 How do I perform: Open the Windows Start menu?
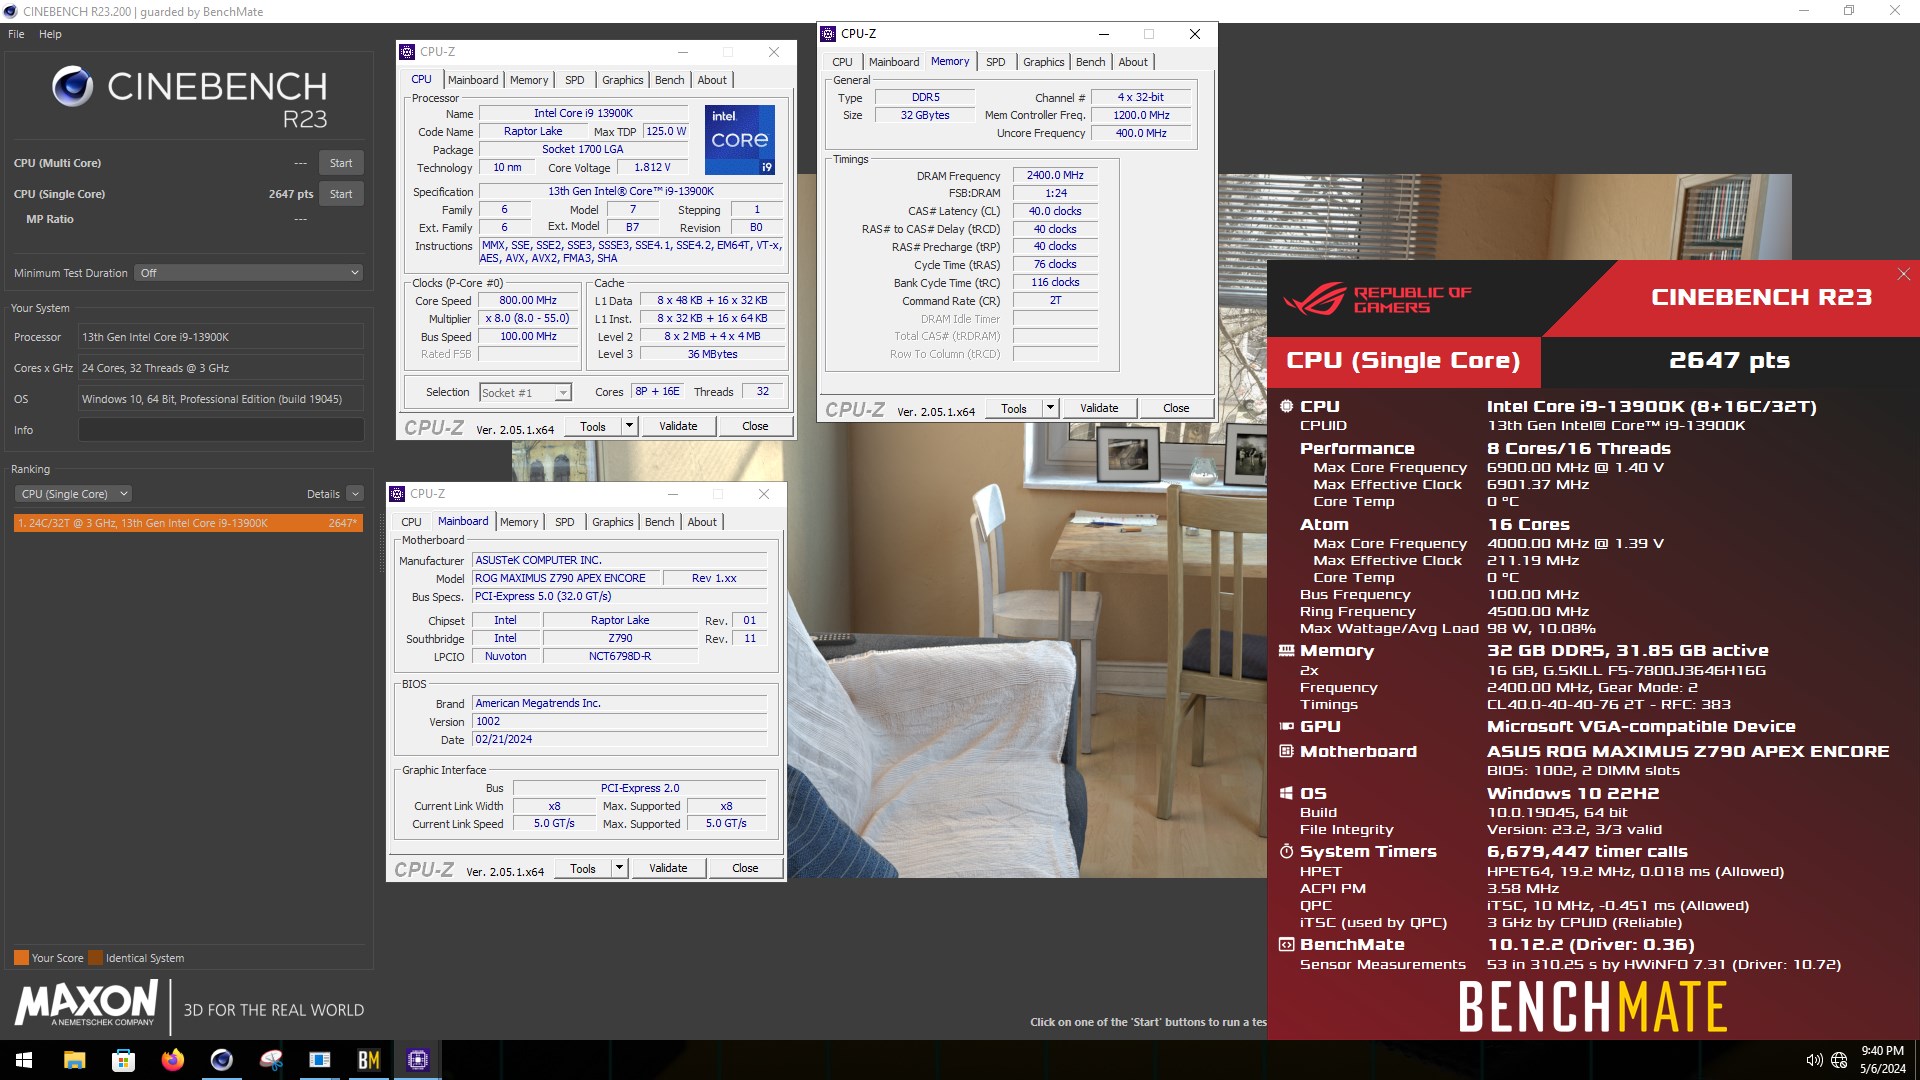click(x=24, y=1060)
